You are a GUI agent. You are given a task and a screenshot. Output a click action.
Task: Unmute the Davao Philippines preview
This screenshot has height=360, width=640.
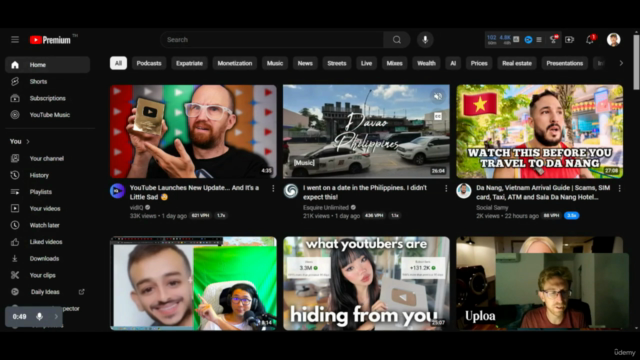tap(438, 96)
